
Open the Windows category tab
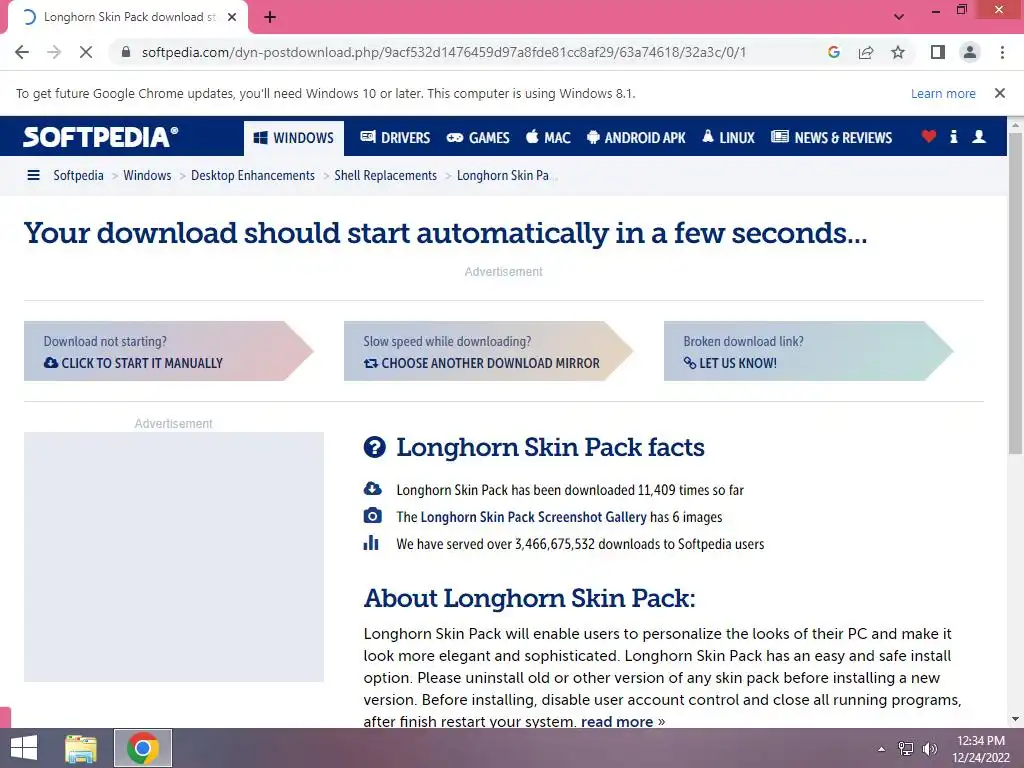pos(294,138)
